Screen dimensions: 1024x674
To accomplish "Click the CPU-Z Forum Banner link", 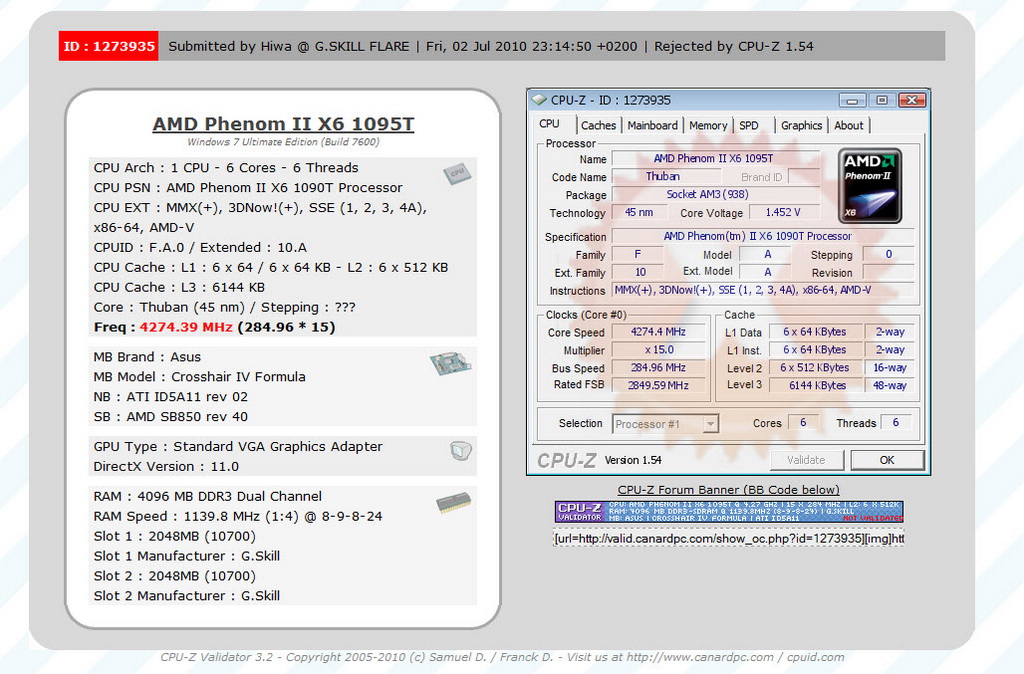I will pos(728,490).
